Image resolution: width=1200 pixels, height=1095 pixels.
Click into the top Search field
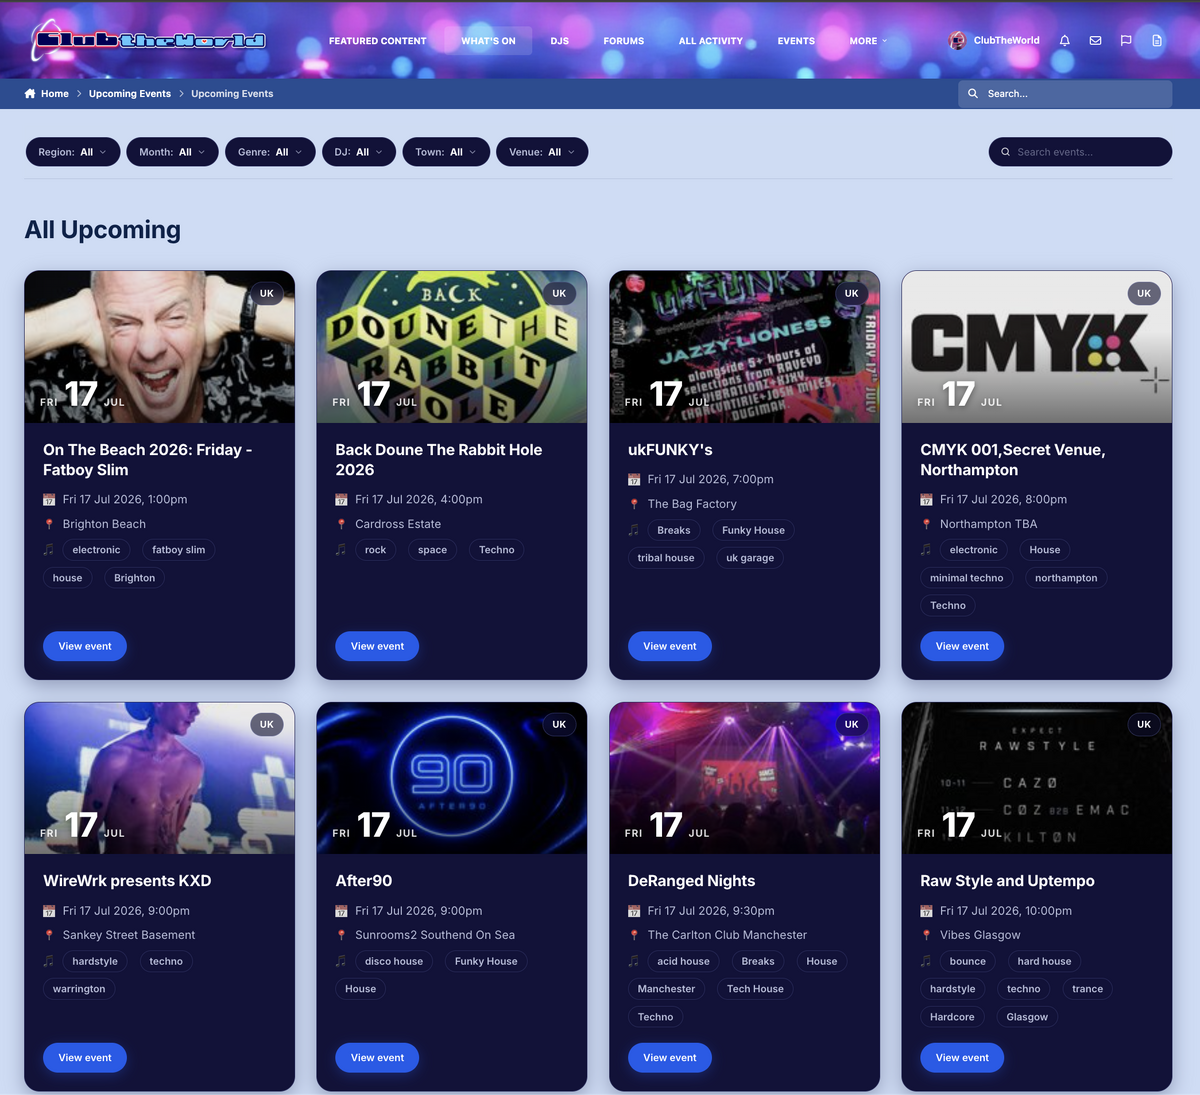1065,94
